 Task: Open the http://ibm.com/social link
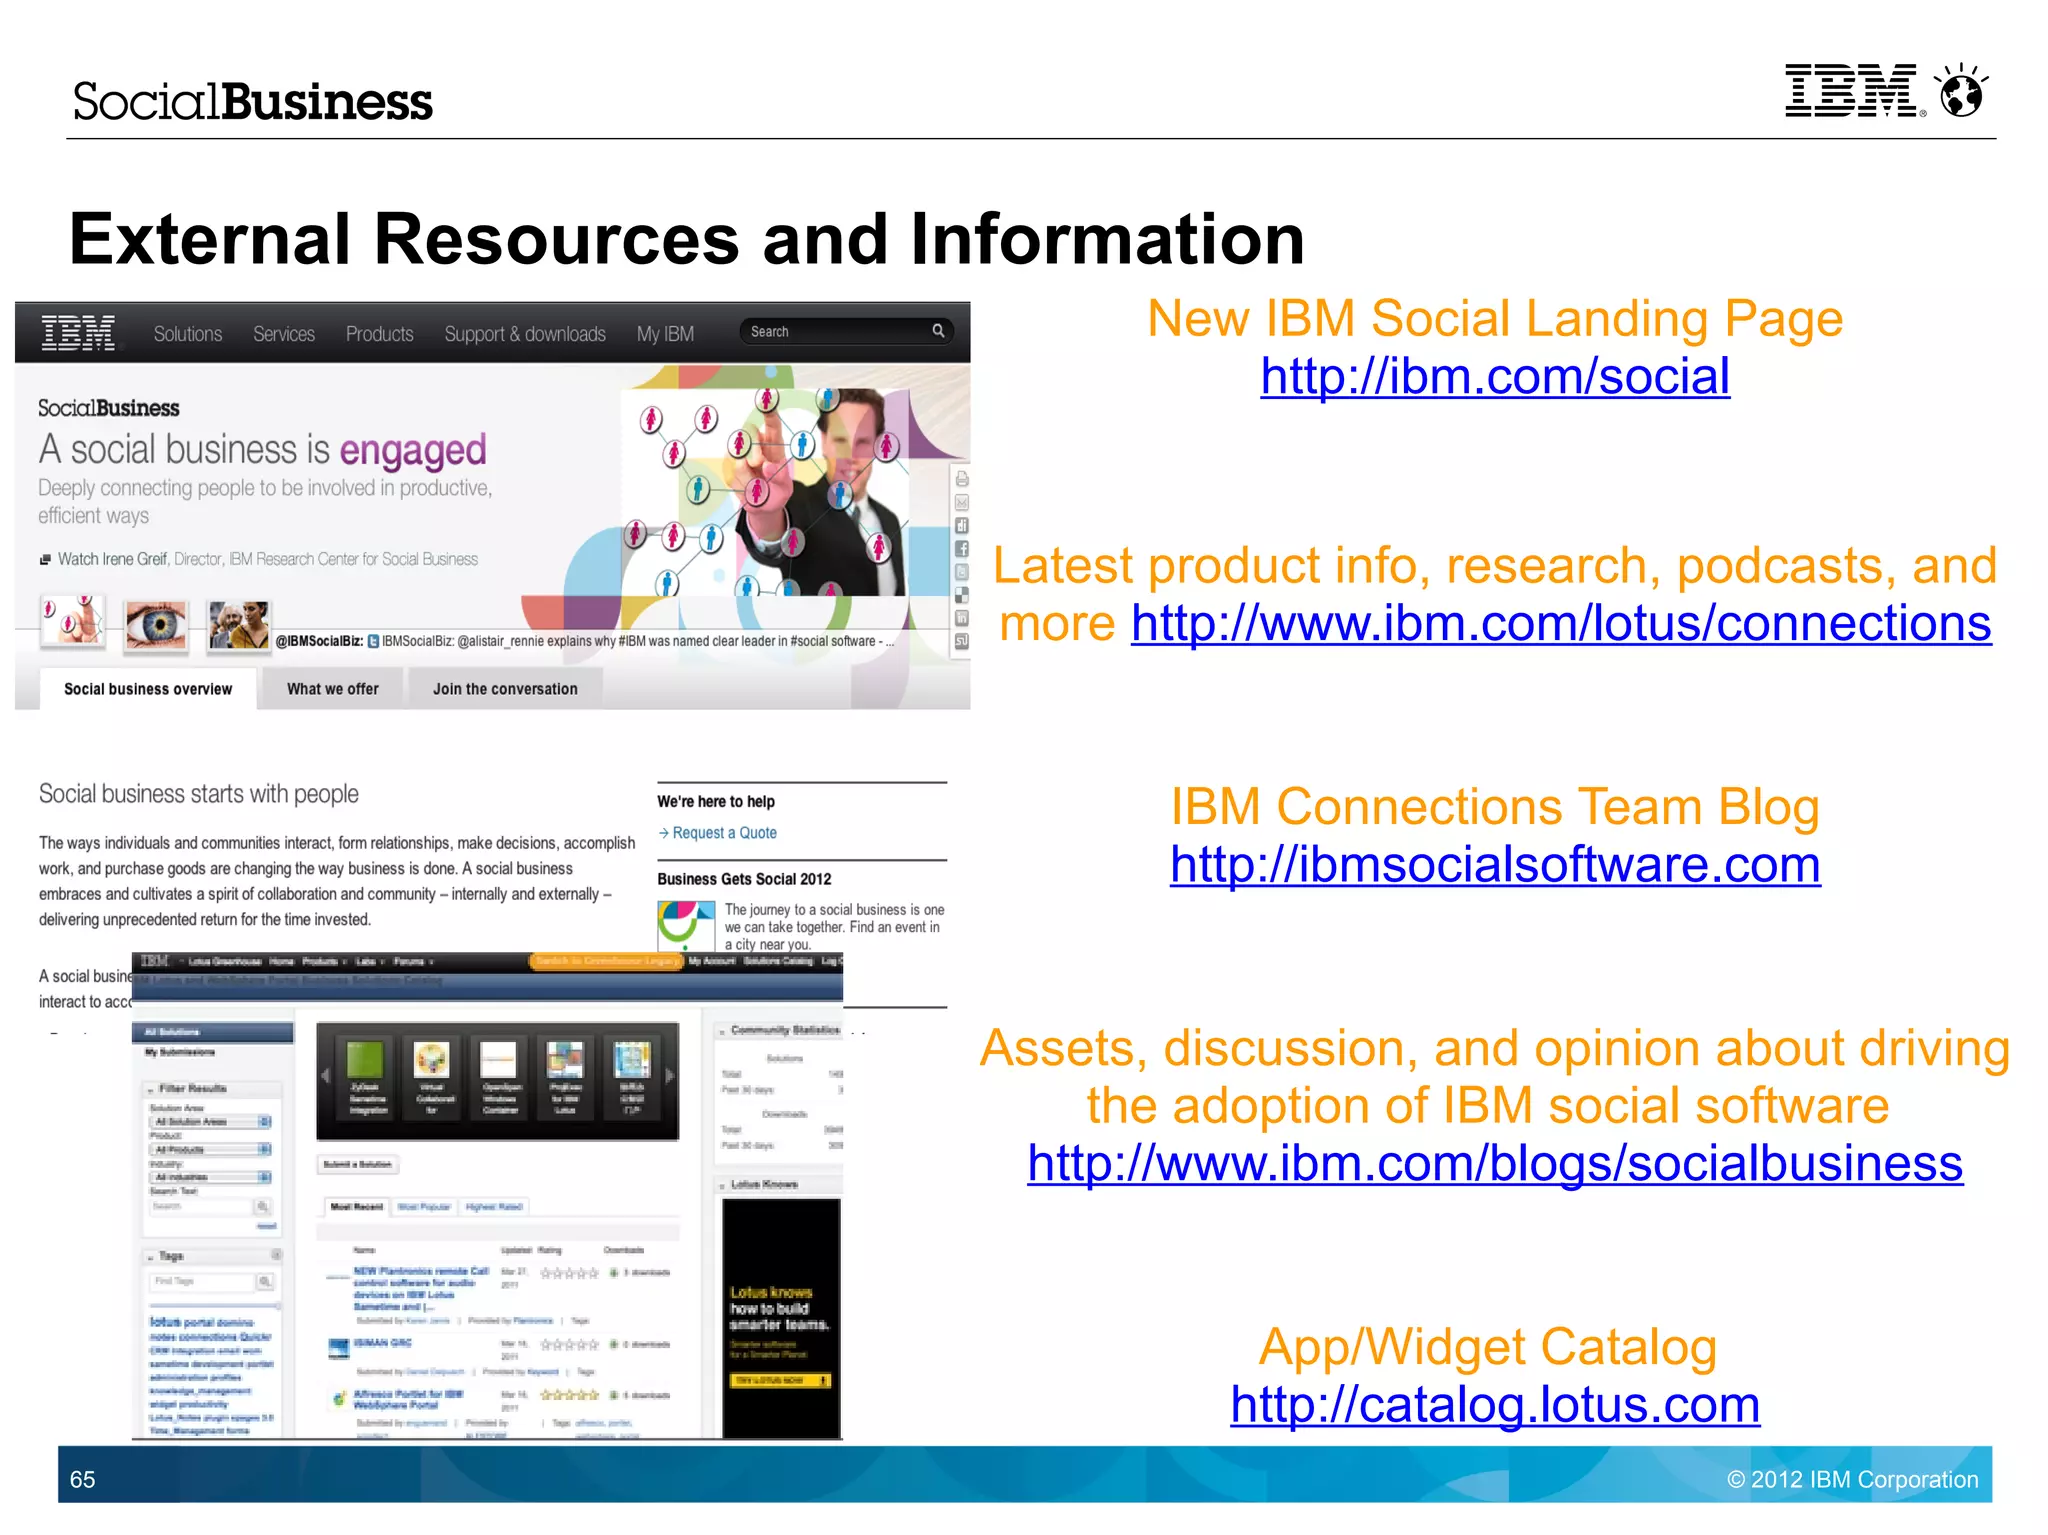(1495, 377)
